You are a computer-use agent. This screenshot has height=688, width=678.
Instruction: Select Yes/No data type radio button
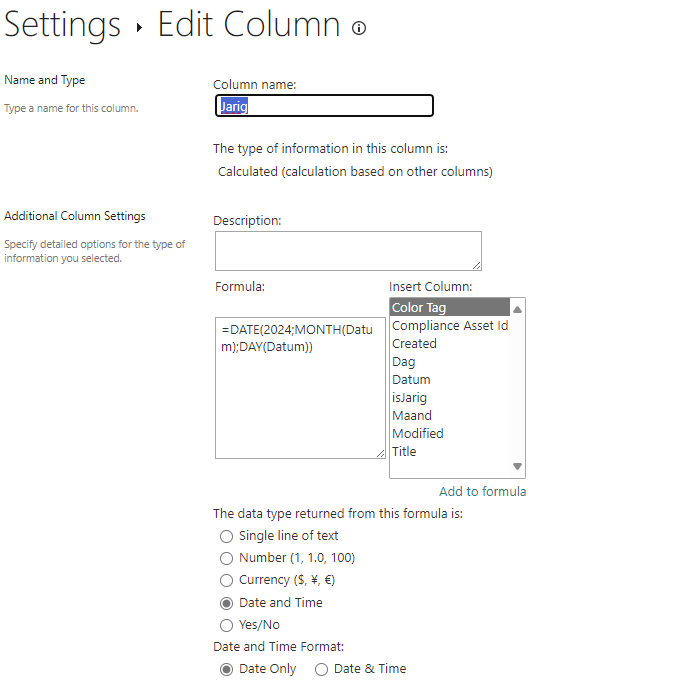(226, 625)
